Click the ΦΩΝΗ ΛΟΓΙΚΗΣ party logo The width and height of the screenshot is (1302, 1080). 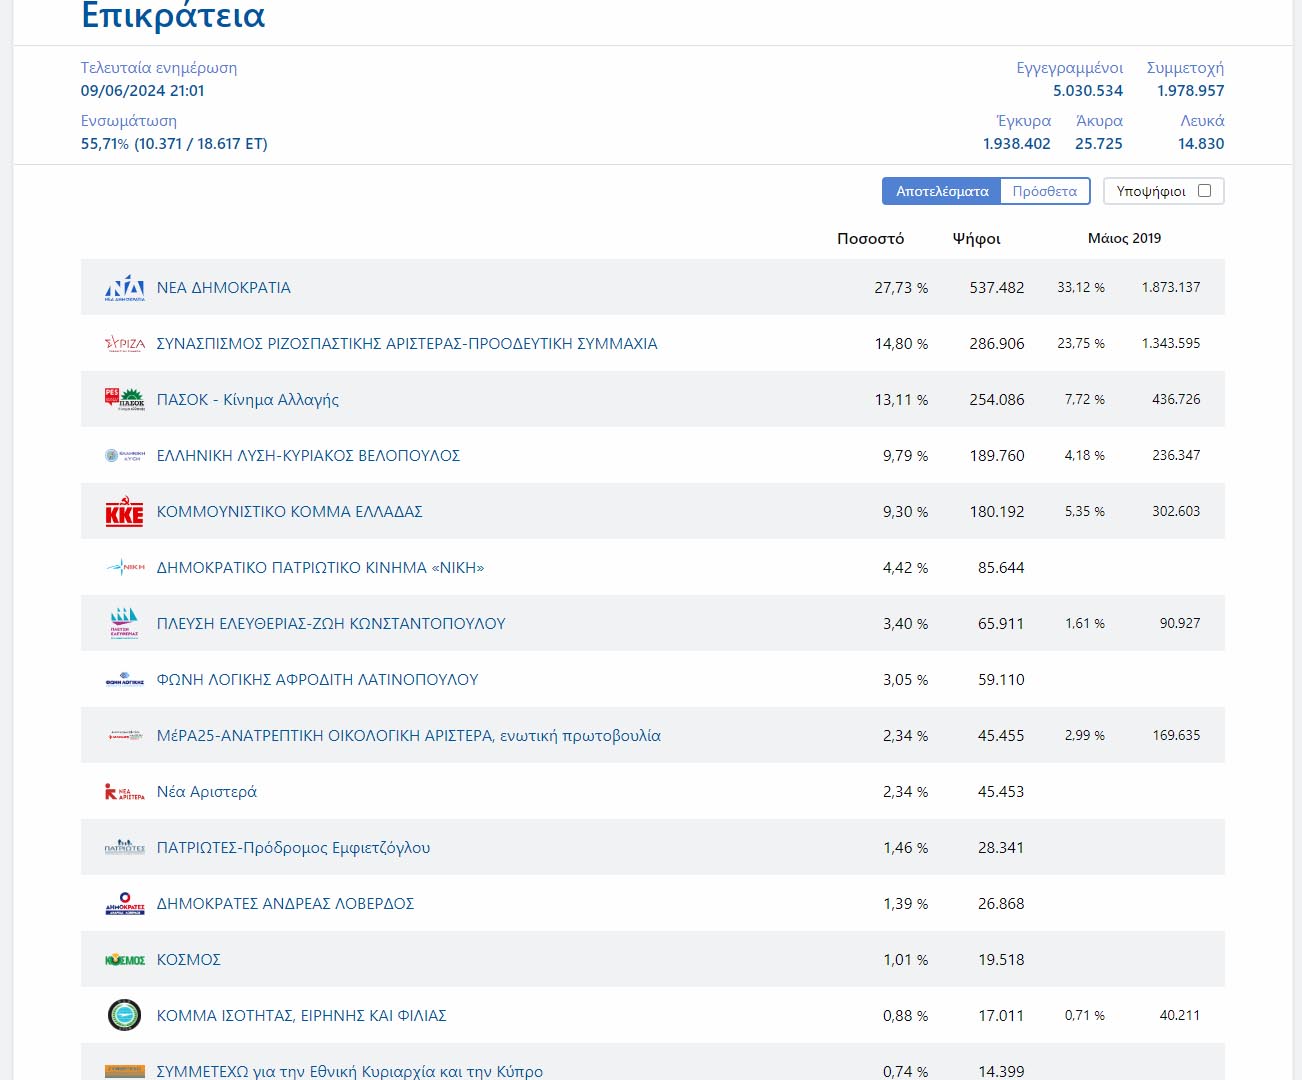[125, 680]
